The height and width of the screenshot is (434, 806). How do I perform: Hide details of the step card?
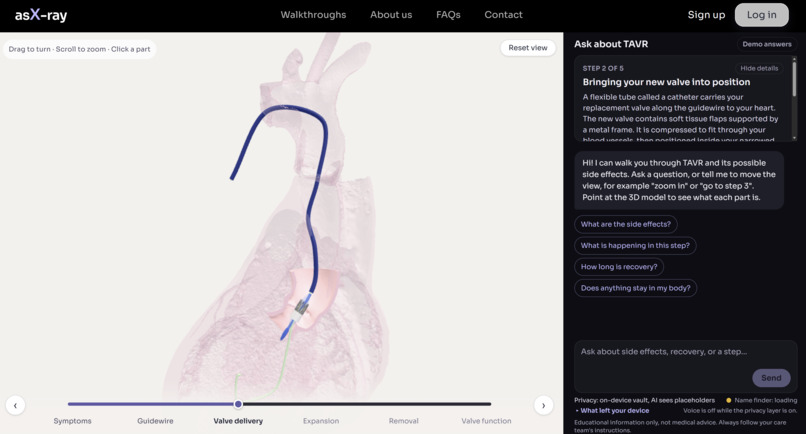759,68
